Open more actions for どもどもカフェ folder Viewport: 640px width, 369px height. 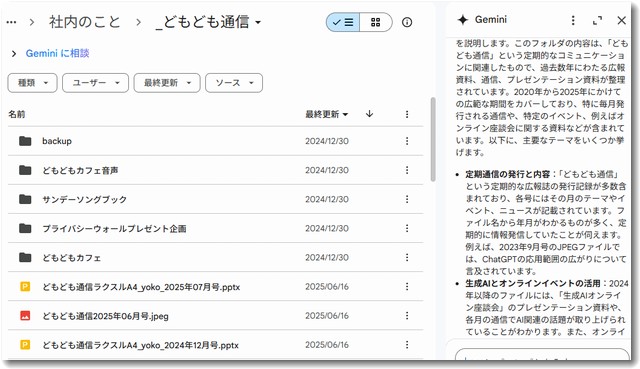[x=407, y=258]
